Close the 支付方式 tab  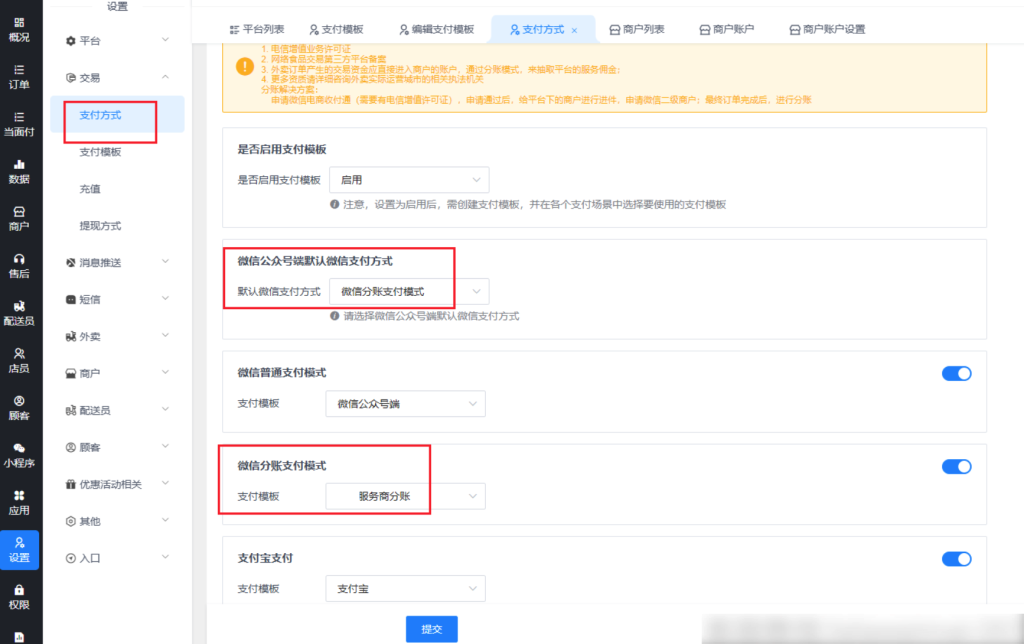point(574,31)
